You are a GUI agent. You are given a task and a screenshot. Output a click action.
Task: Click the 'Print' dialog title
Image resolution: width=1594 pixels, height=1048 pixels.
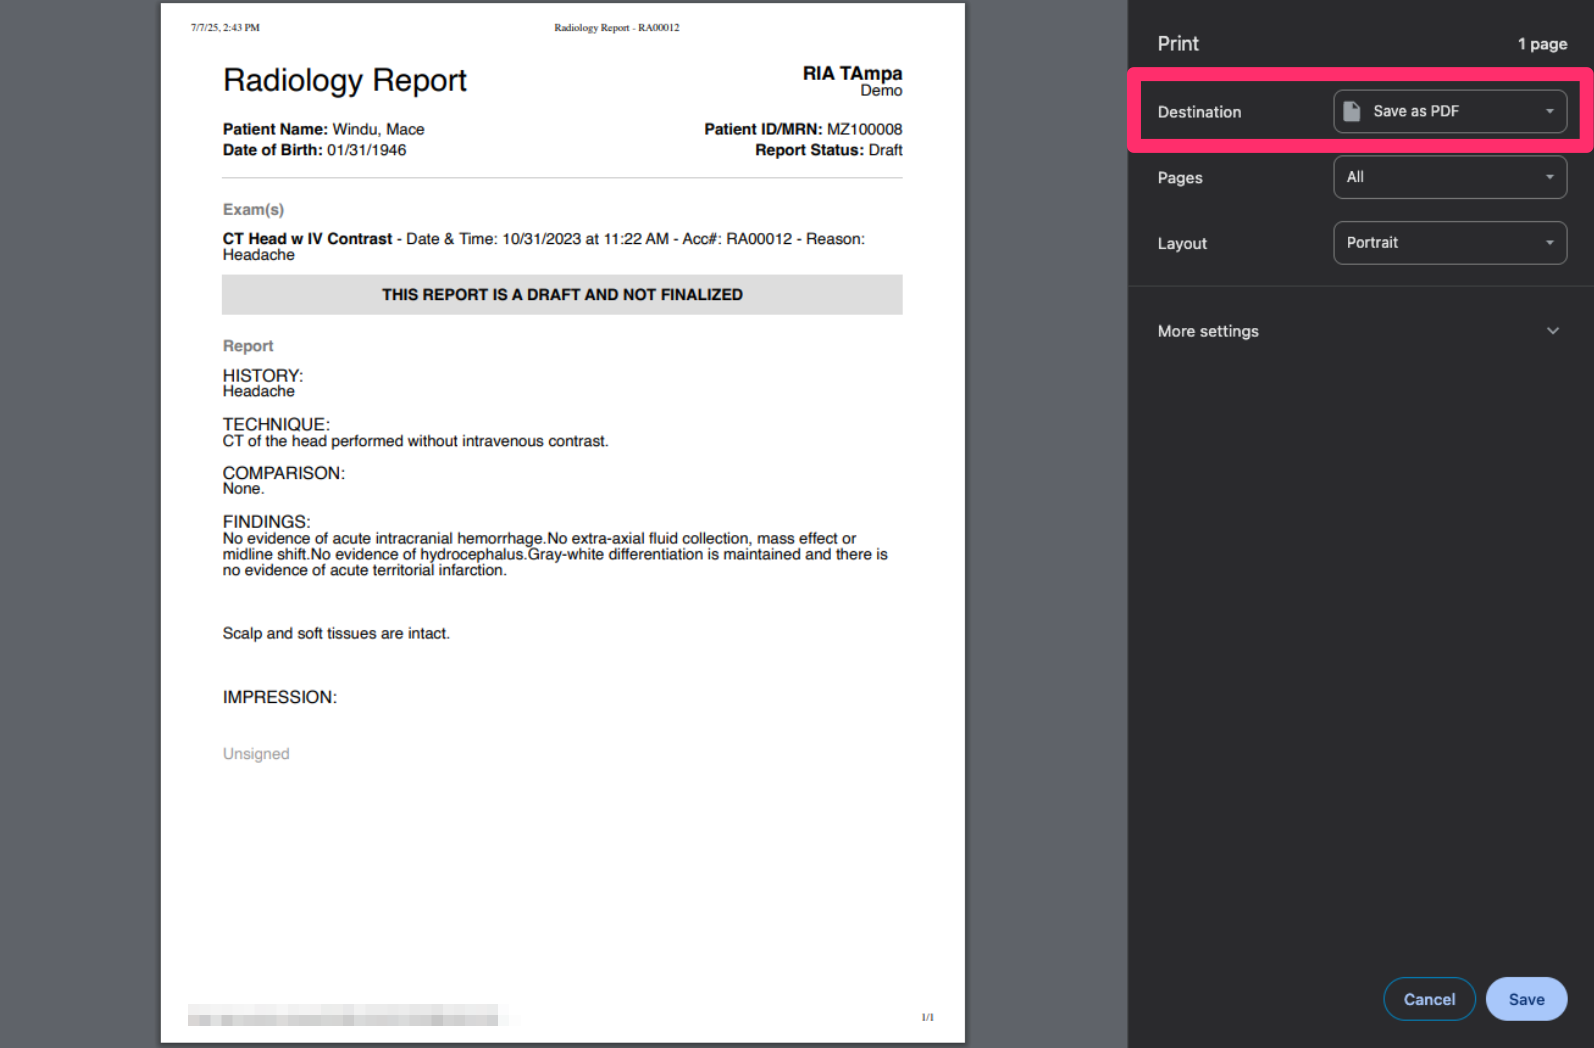coord(1178,44)
